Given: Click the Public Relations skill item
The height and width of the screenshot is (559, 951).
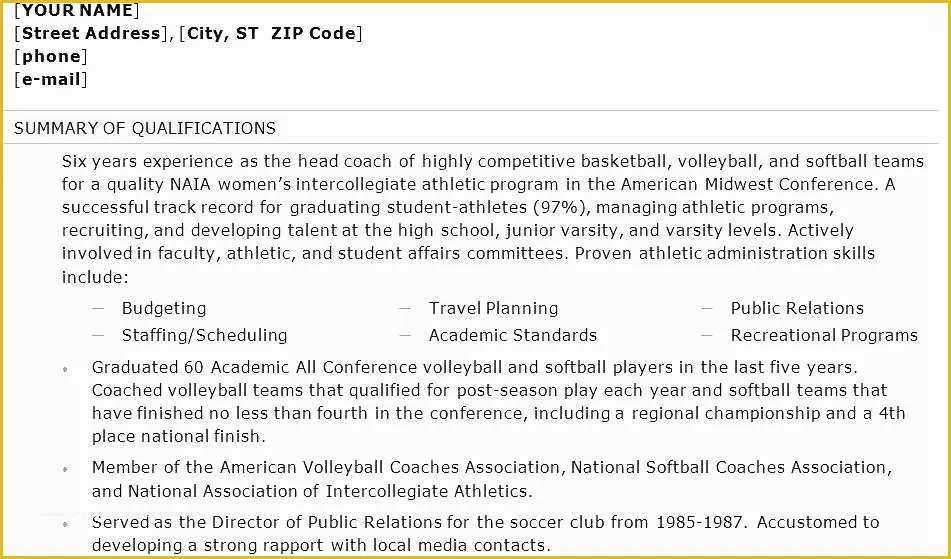Looking at the screenshot, I should [797, 308].
